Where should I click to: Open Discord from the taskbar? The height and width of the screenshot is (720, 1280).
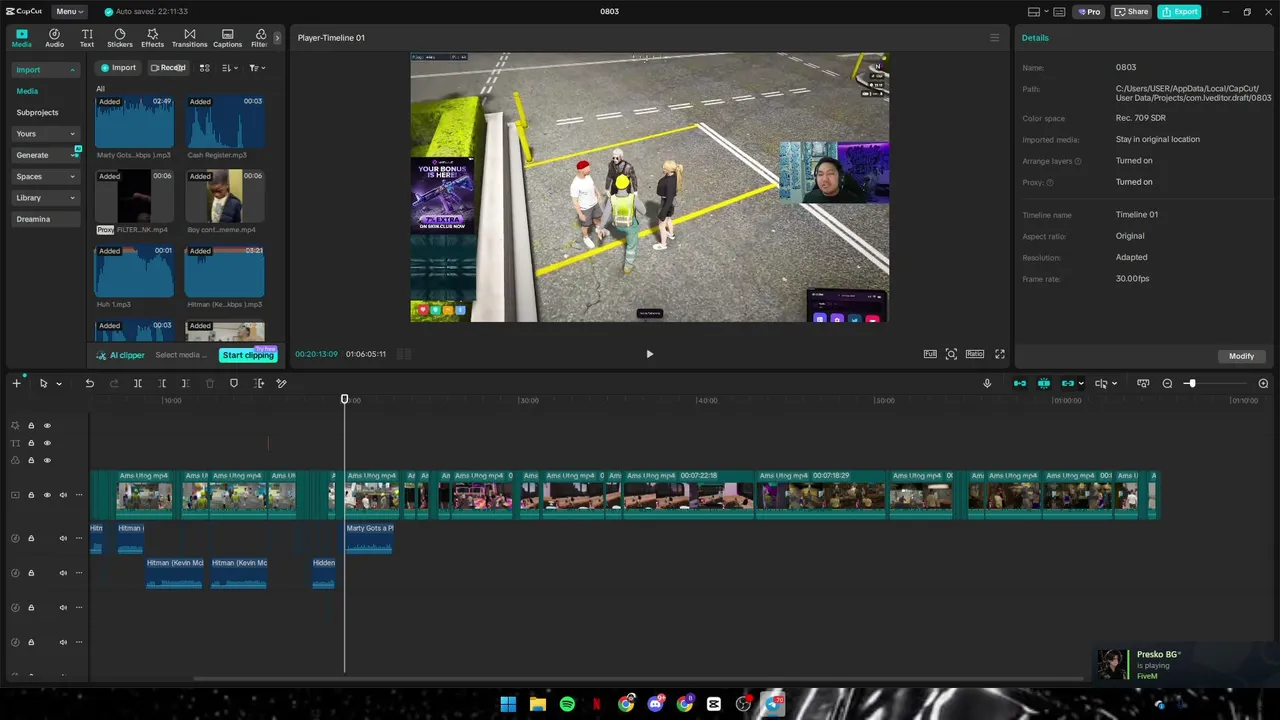coord(655,704)
